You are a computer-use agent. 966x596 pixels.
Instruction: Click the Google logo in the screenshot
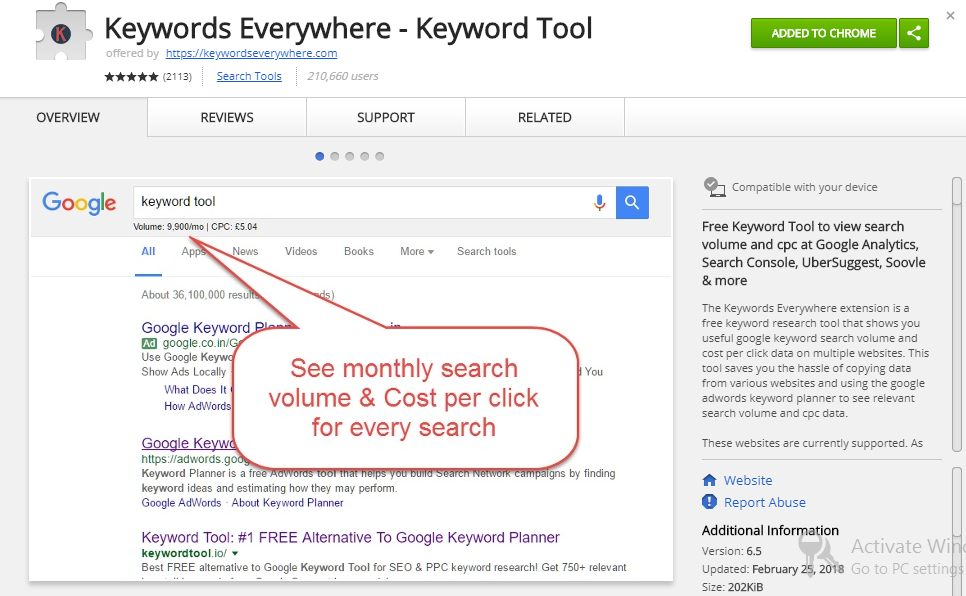click(79, 202)
